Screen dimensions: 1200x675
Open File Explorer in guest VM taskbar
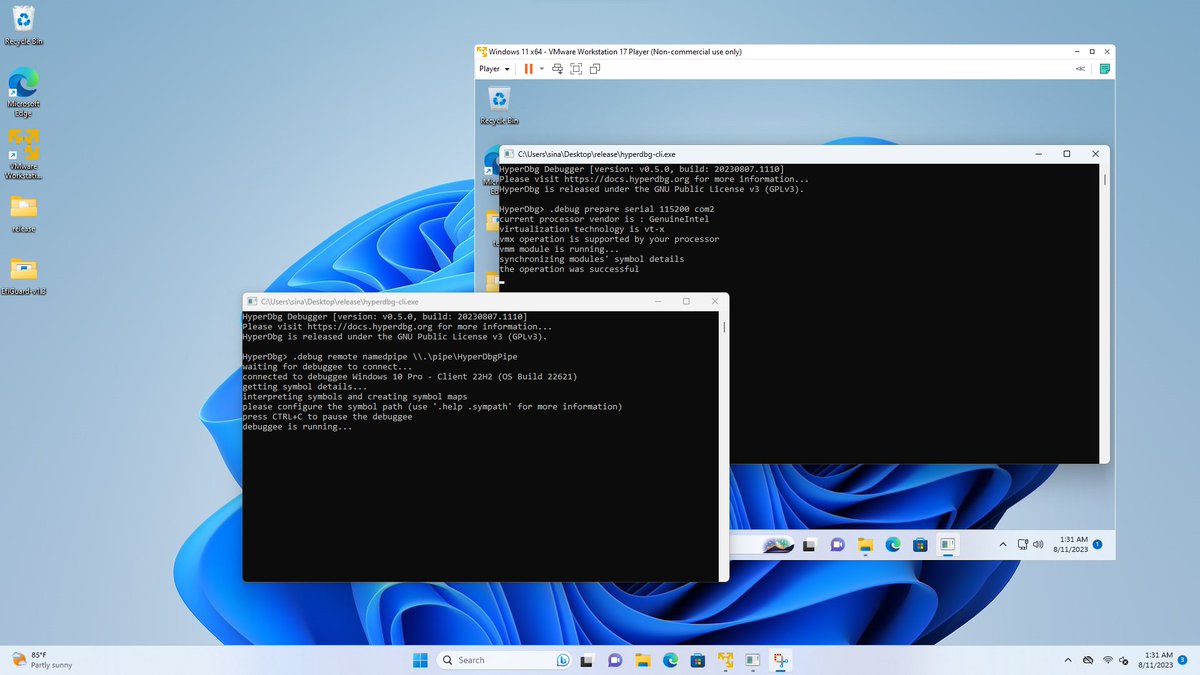865,544
